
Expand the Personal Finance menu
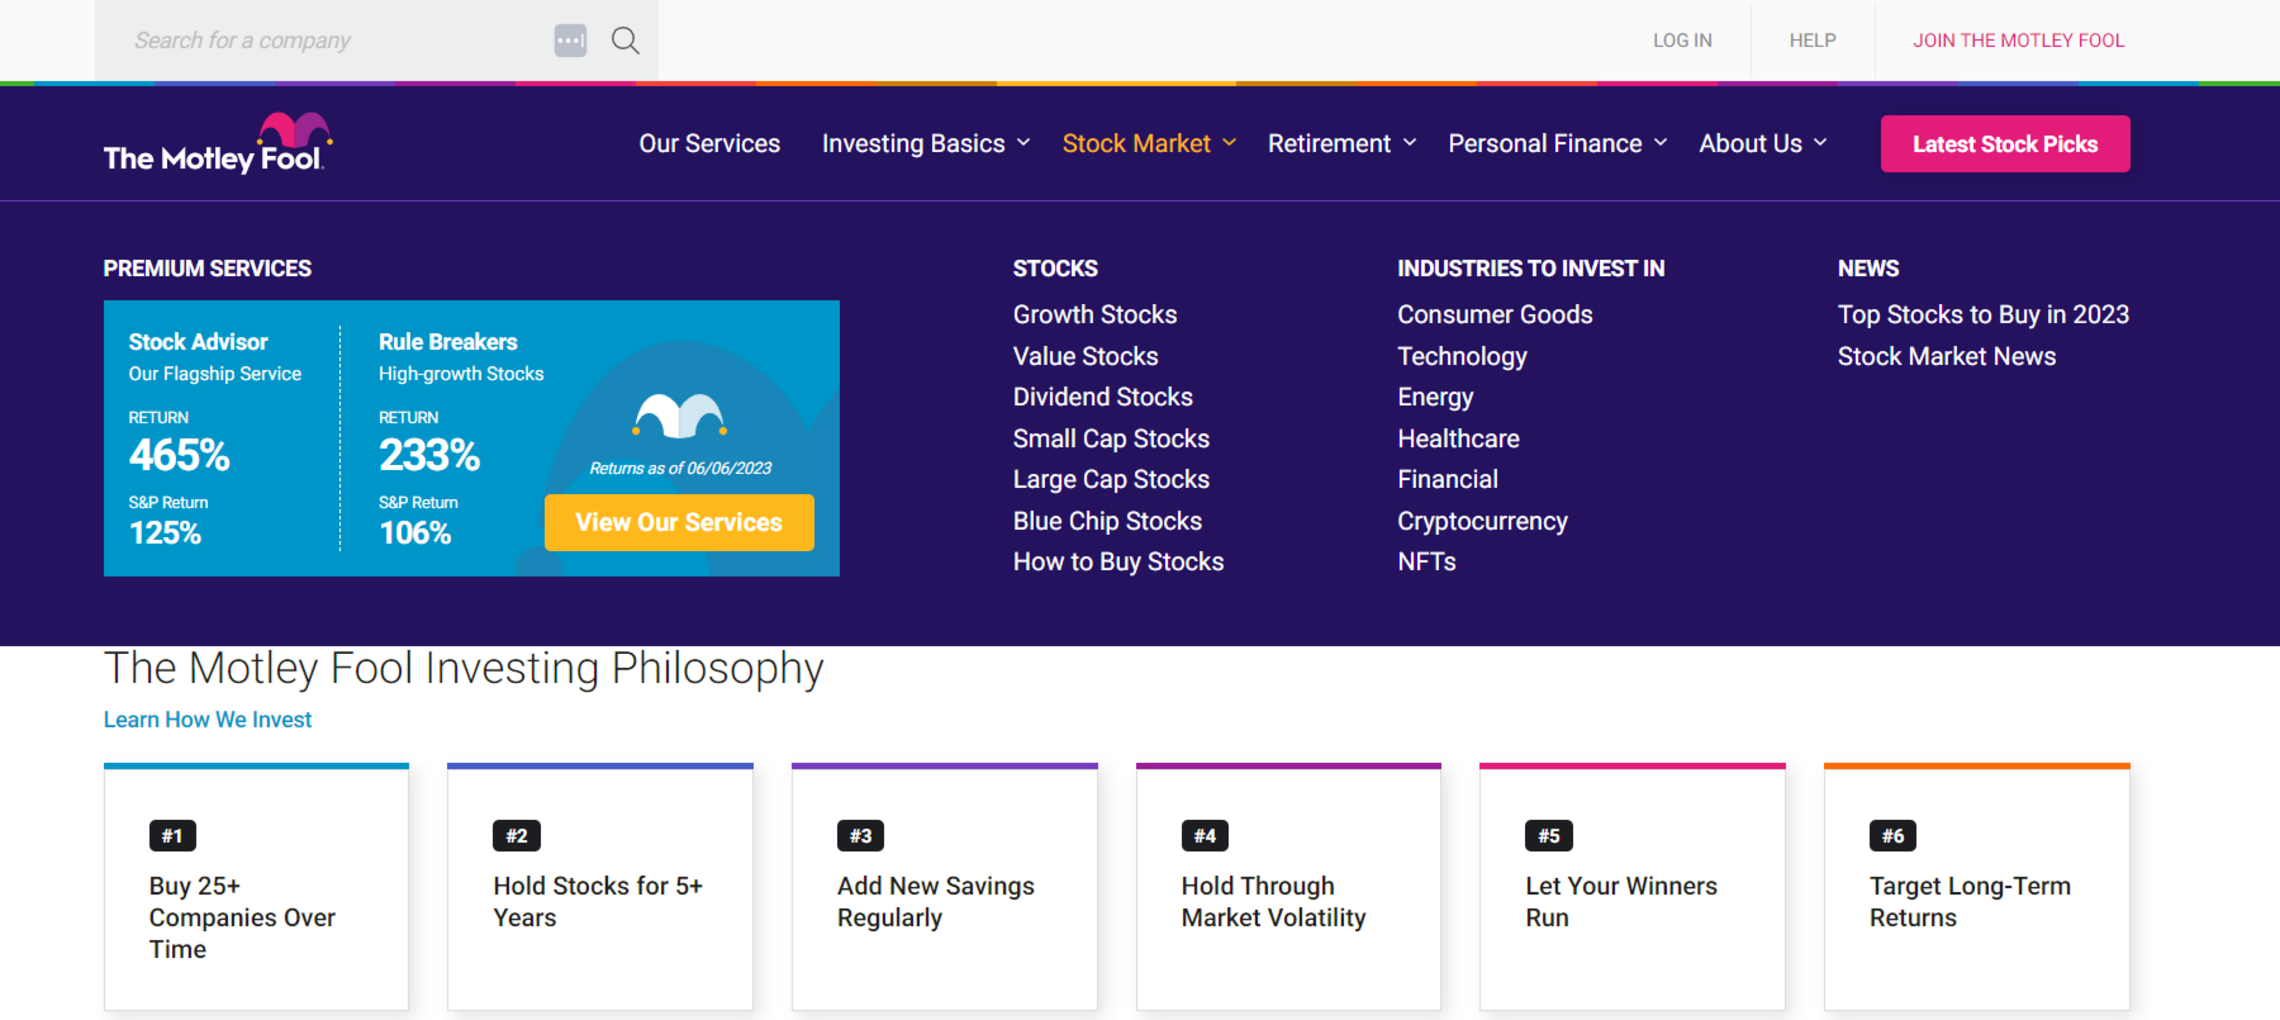coord(1556,144)
